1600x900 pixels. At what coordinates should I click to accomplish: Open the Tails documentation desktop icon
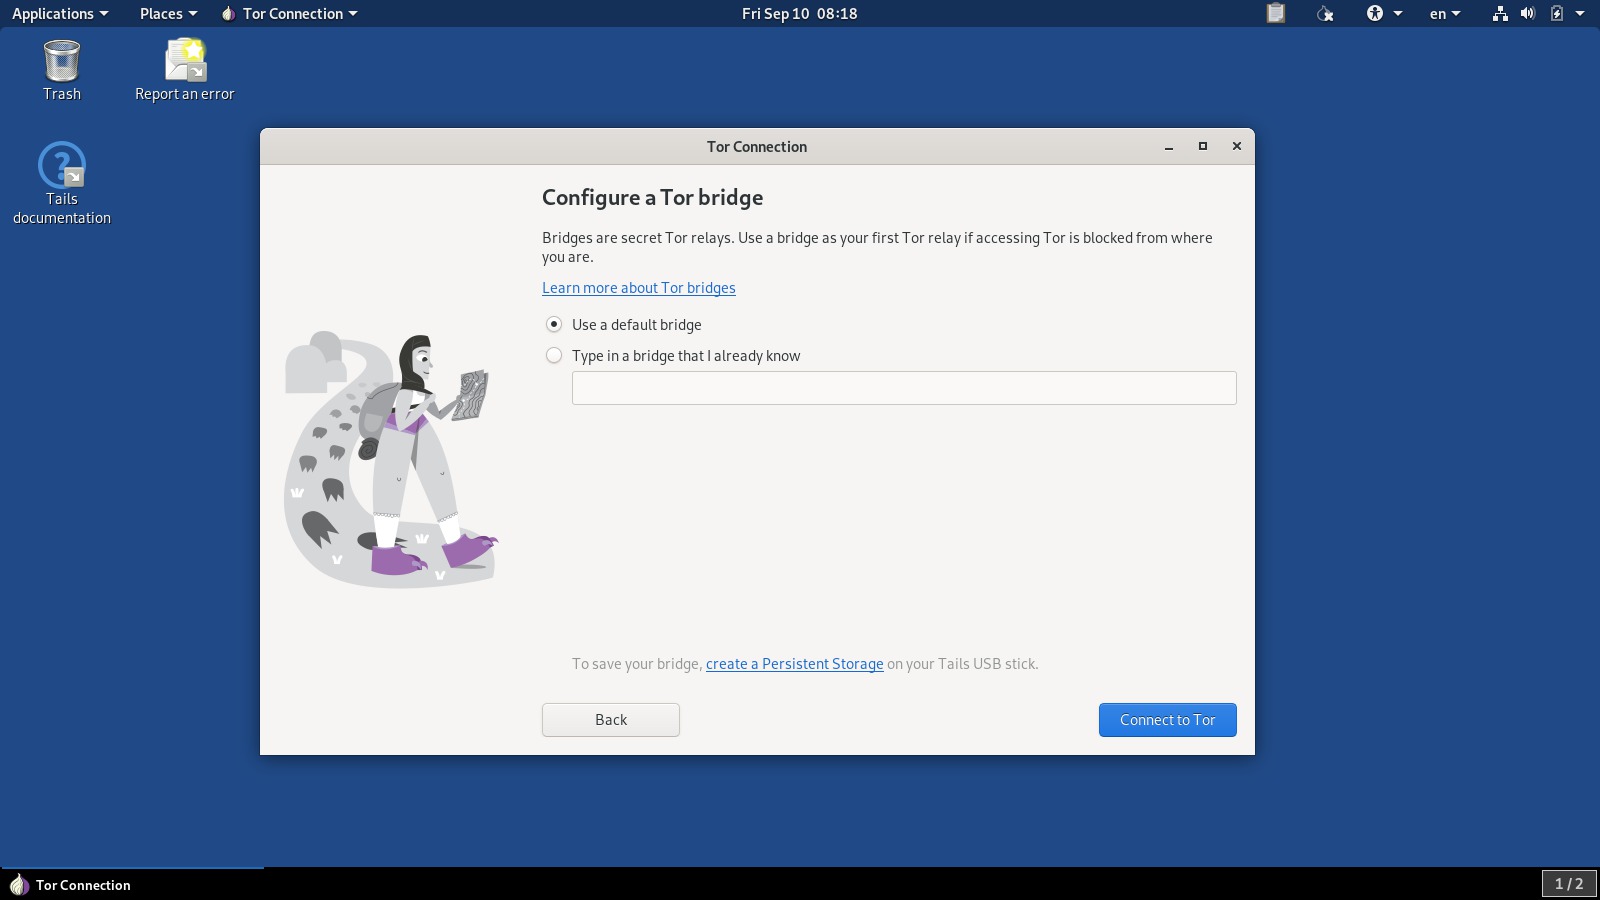[x=62, y=183]
